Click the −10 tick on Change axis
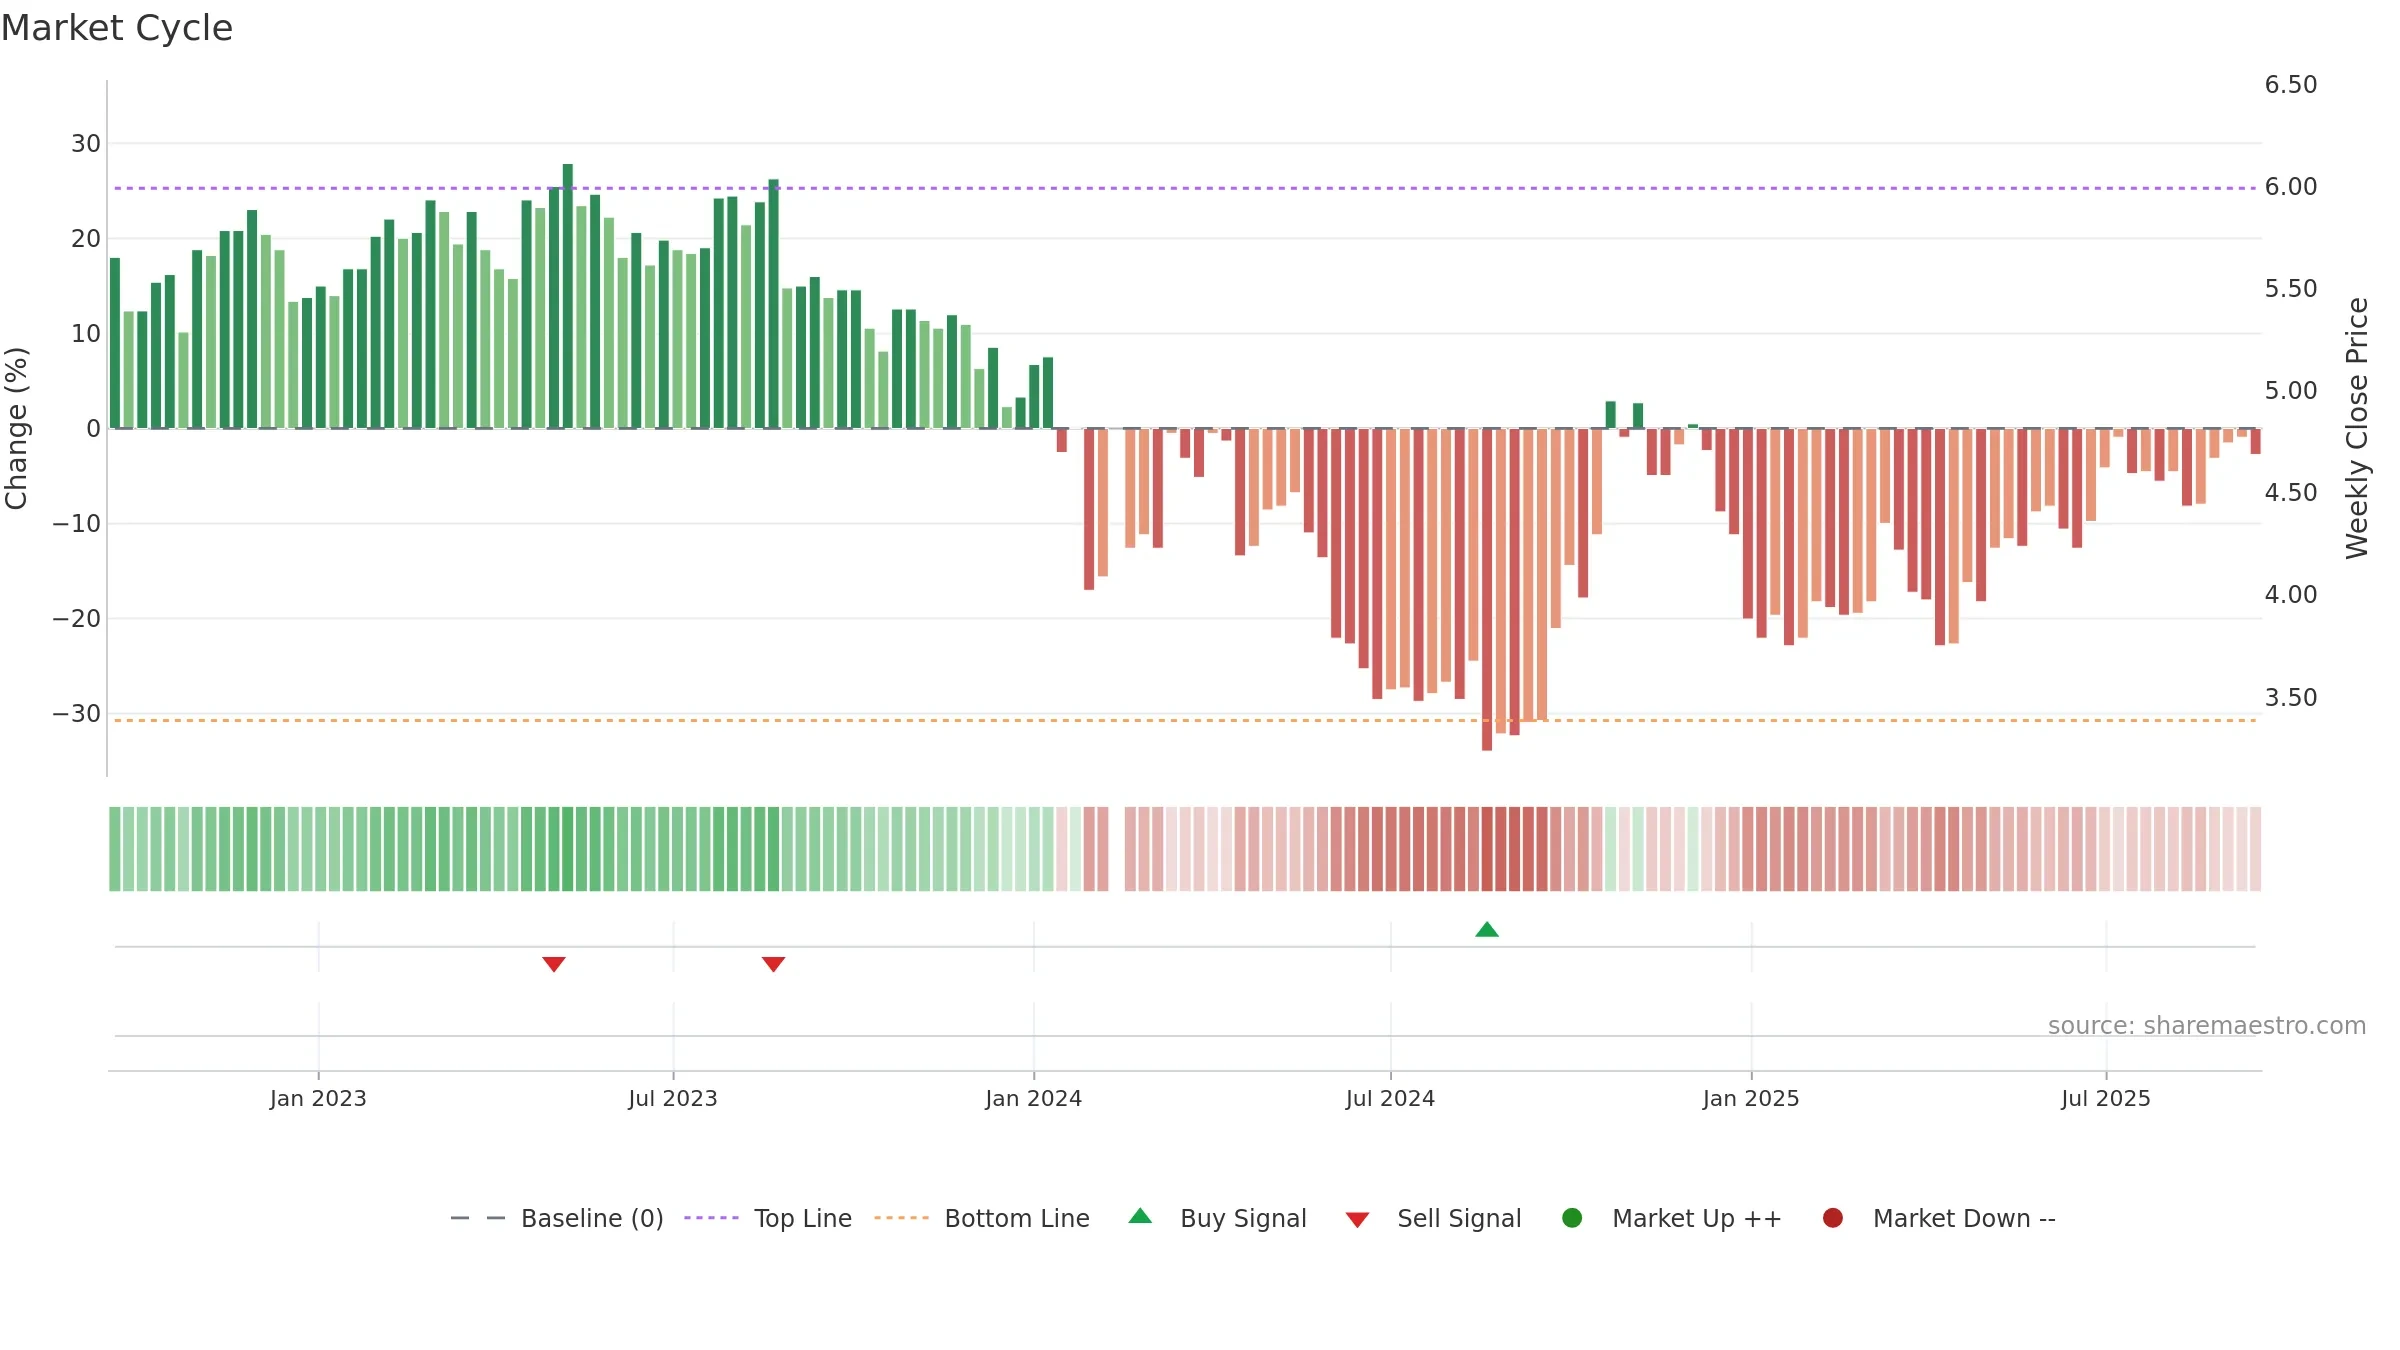The image size is (2400, 1350). [x=77, y=524]
